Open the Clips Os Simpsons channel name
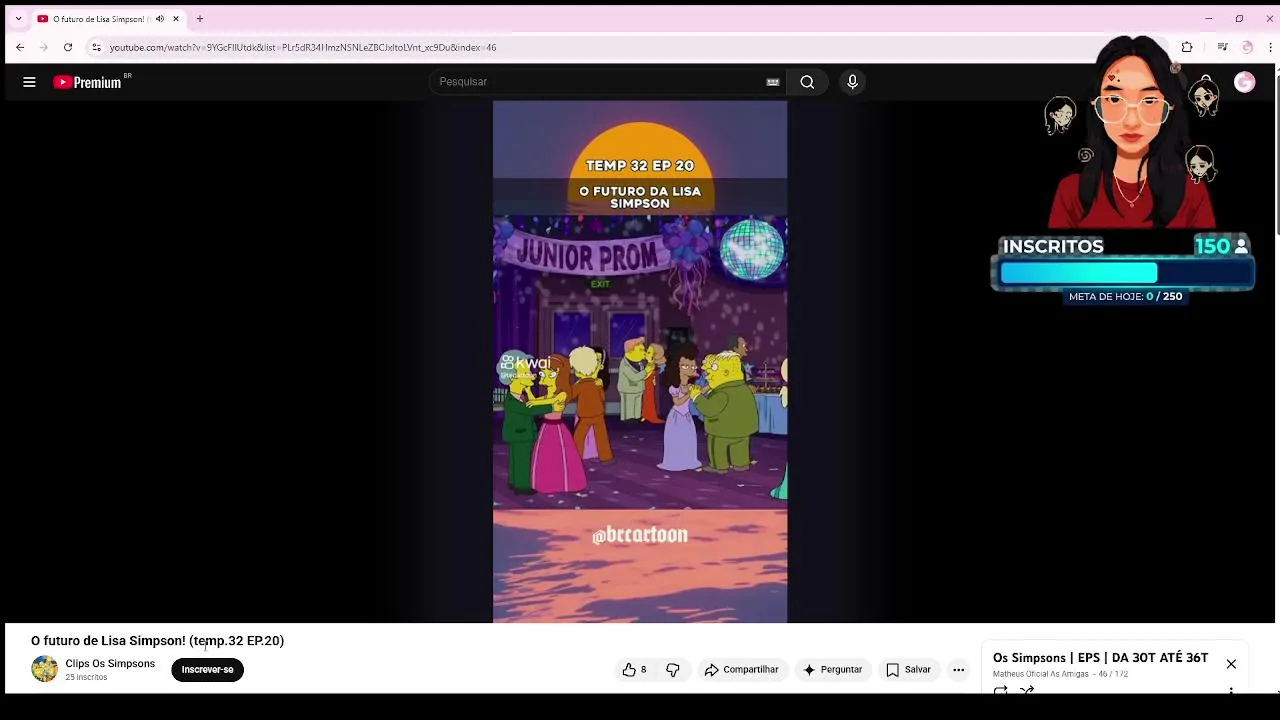The height and width of the screenshot is (720, 1280). (x=110, y=664)
